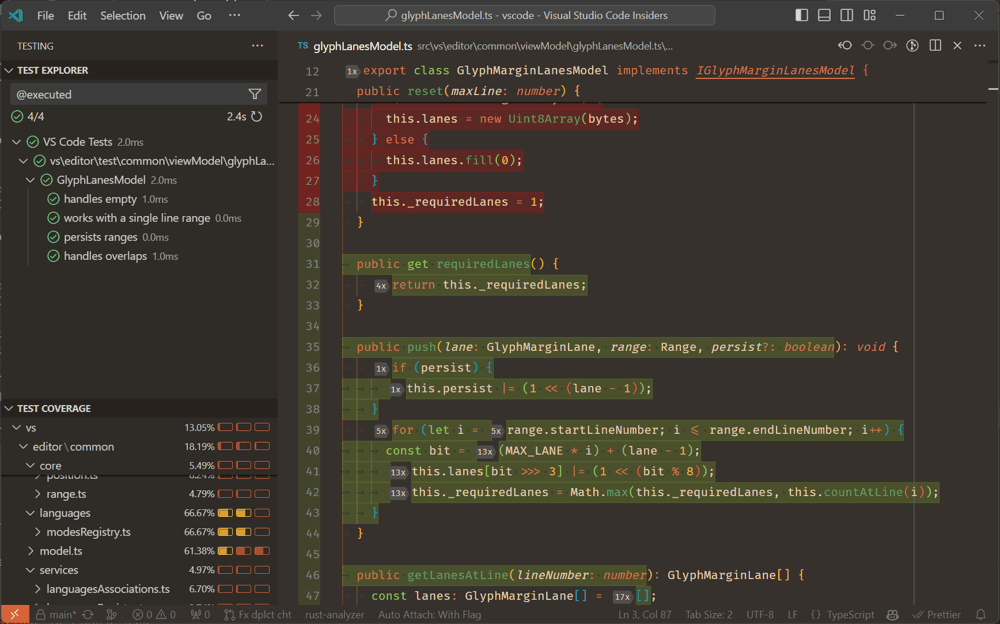The height and width of the screenshot is (624, 1000).
Task: Open Source Control sync icon in status bar
Action: point(87,614)
